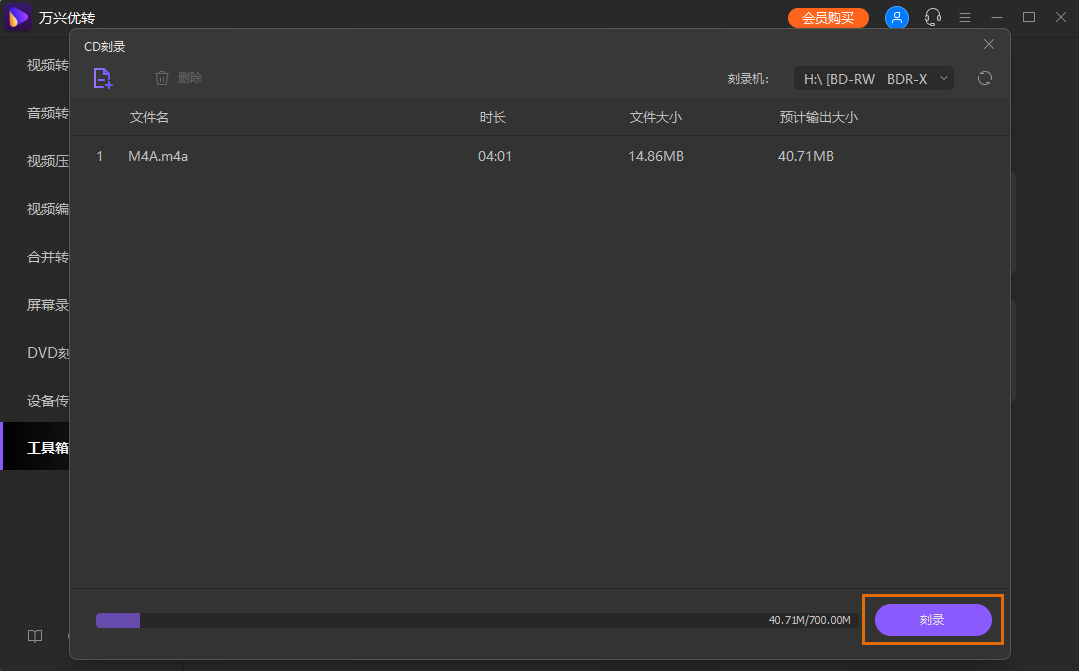The width and height of the screenshot is (1079, 671).
Task: Click the book guide icon
Action: tap(35, 636)
